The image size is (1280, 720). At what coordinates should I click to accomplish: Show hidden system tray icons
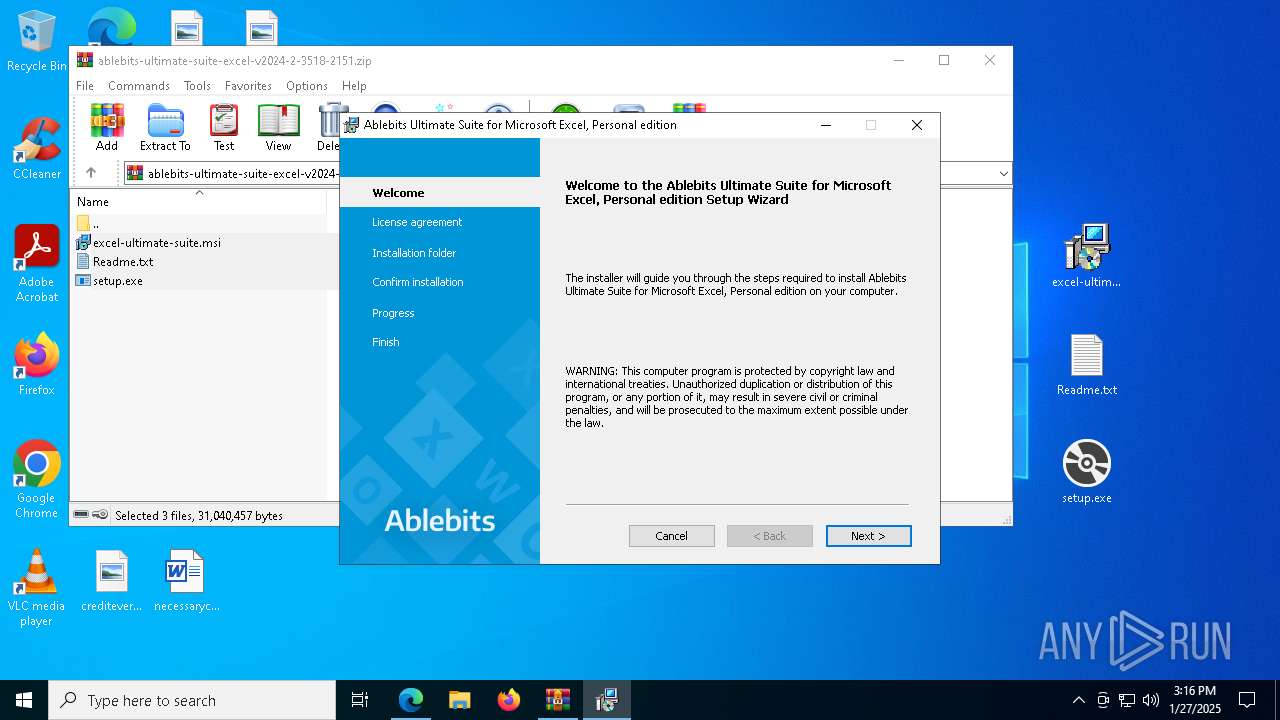tap(1078, 700)
